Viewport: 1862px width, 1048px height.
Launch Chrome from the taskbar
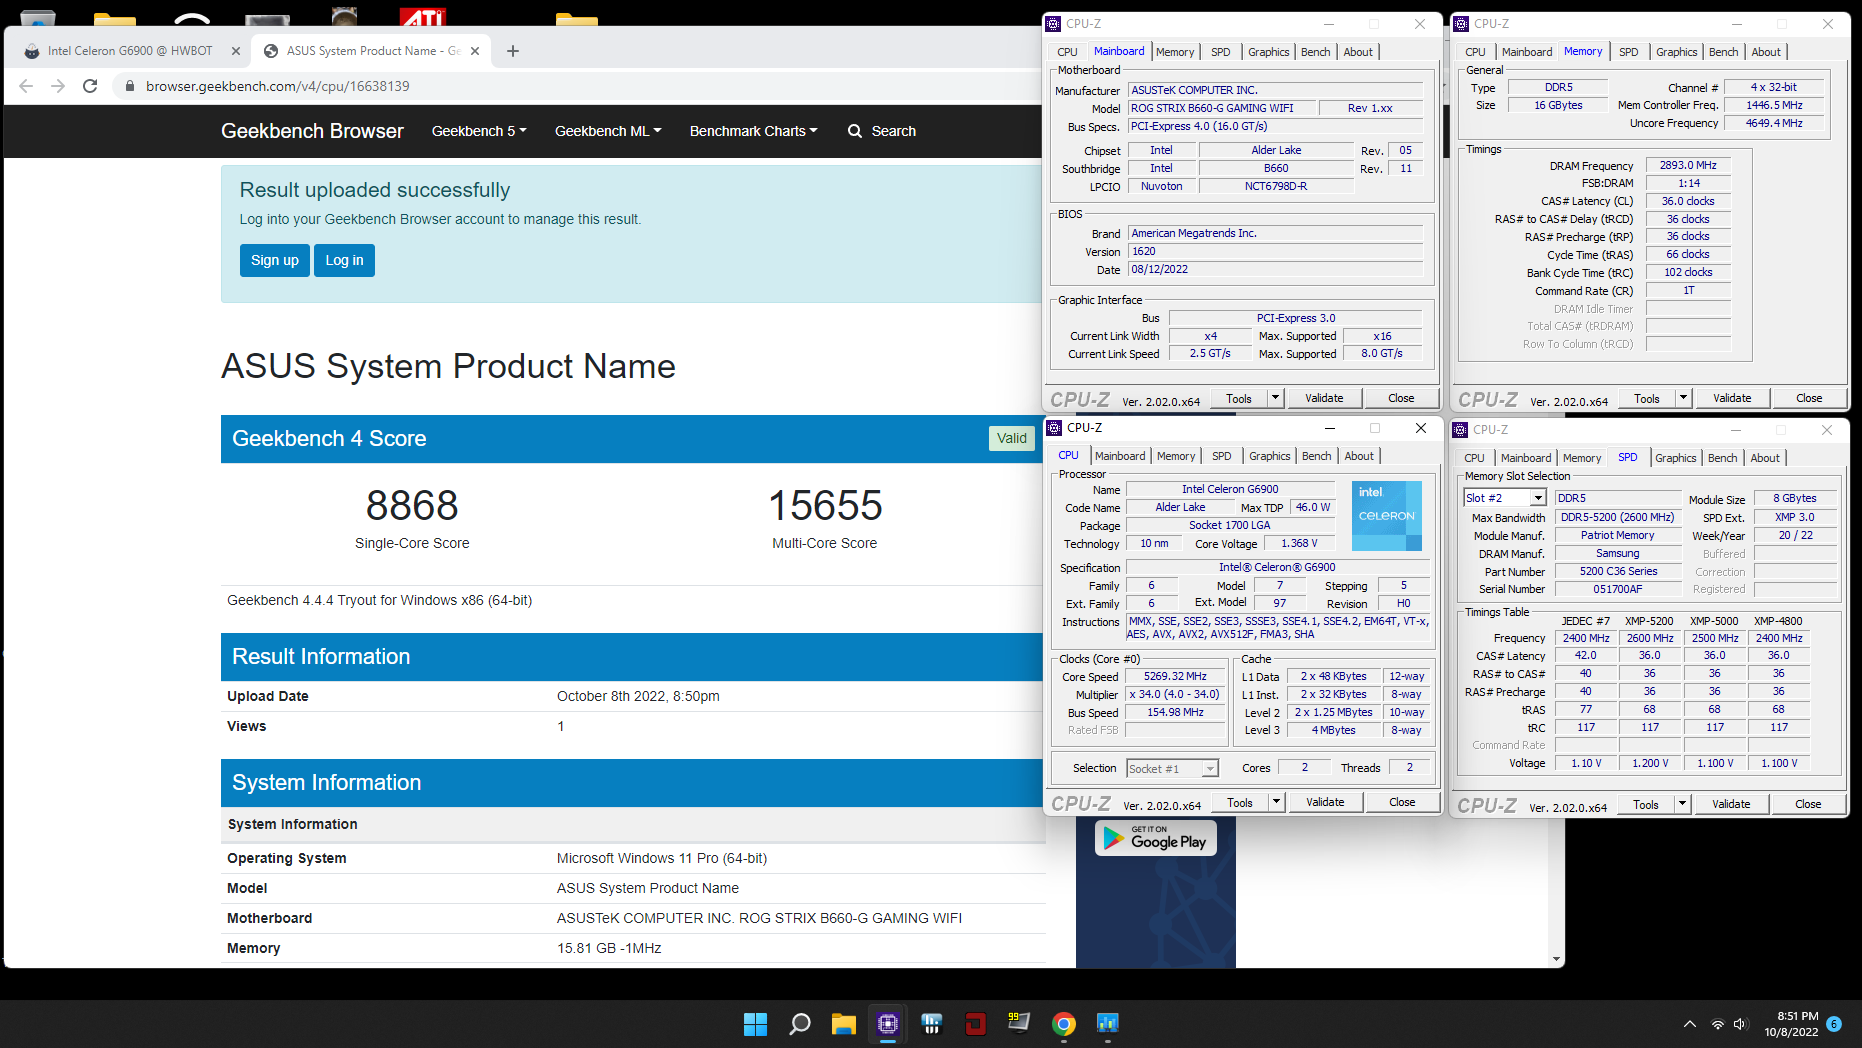coord(1064,1024)
